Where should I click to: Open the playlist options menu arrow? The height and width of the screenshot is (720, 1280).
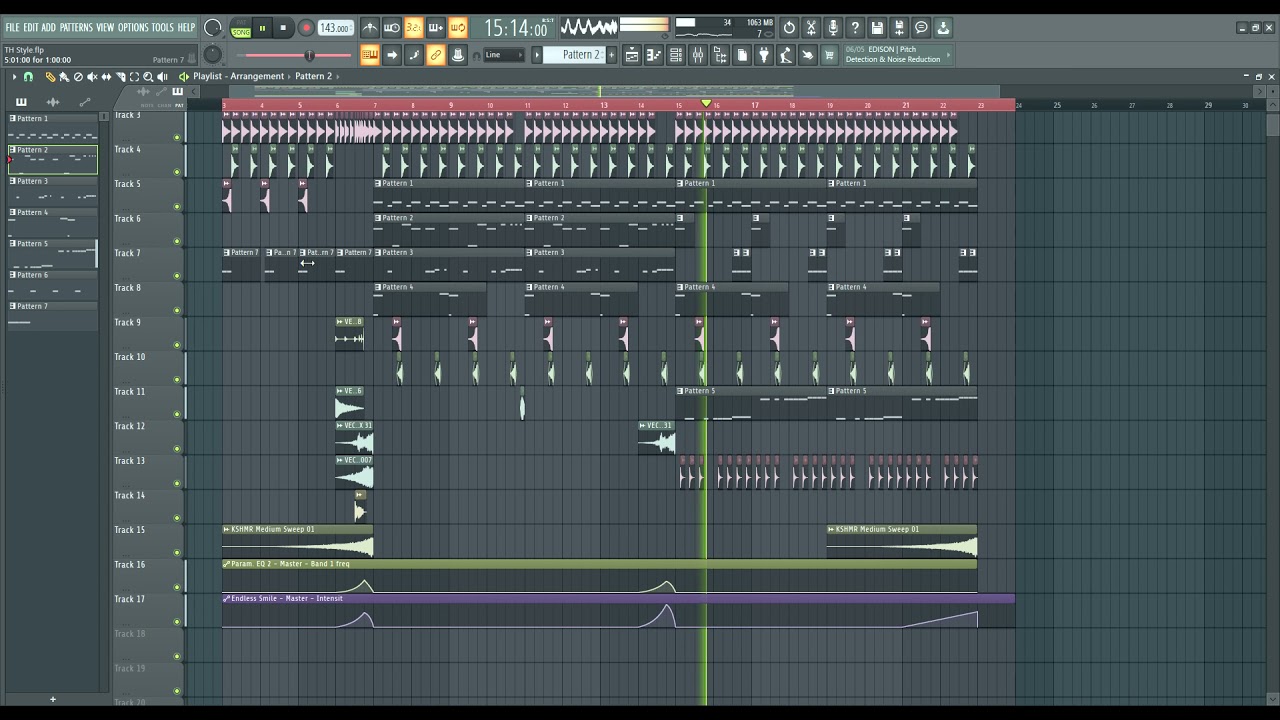point(14,77)
